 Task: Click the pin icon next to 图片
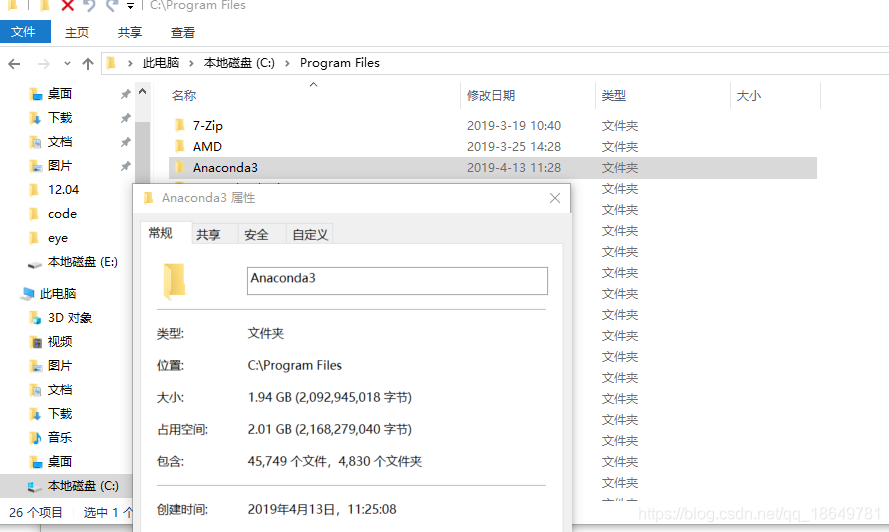pyautogui.click(x=125, y=166)
